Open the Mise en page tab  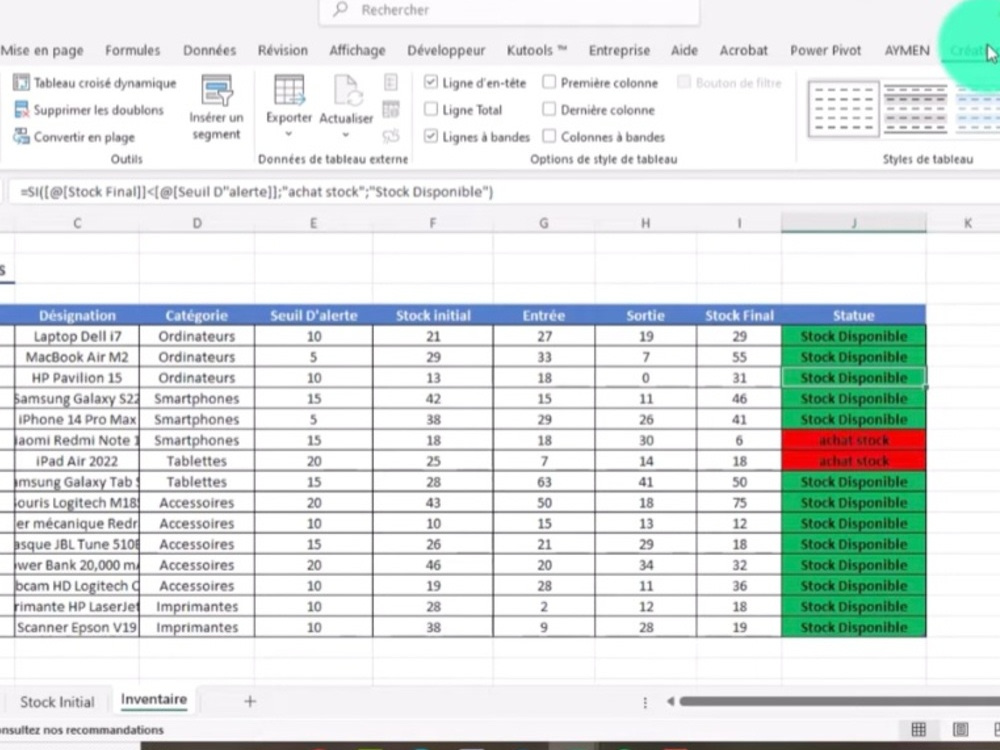(x=42, y=50)
